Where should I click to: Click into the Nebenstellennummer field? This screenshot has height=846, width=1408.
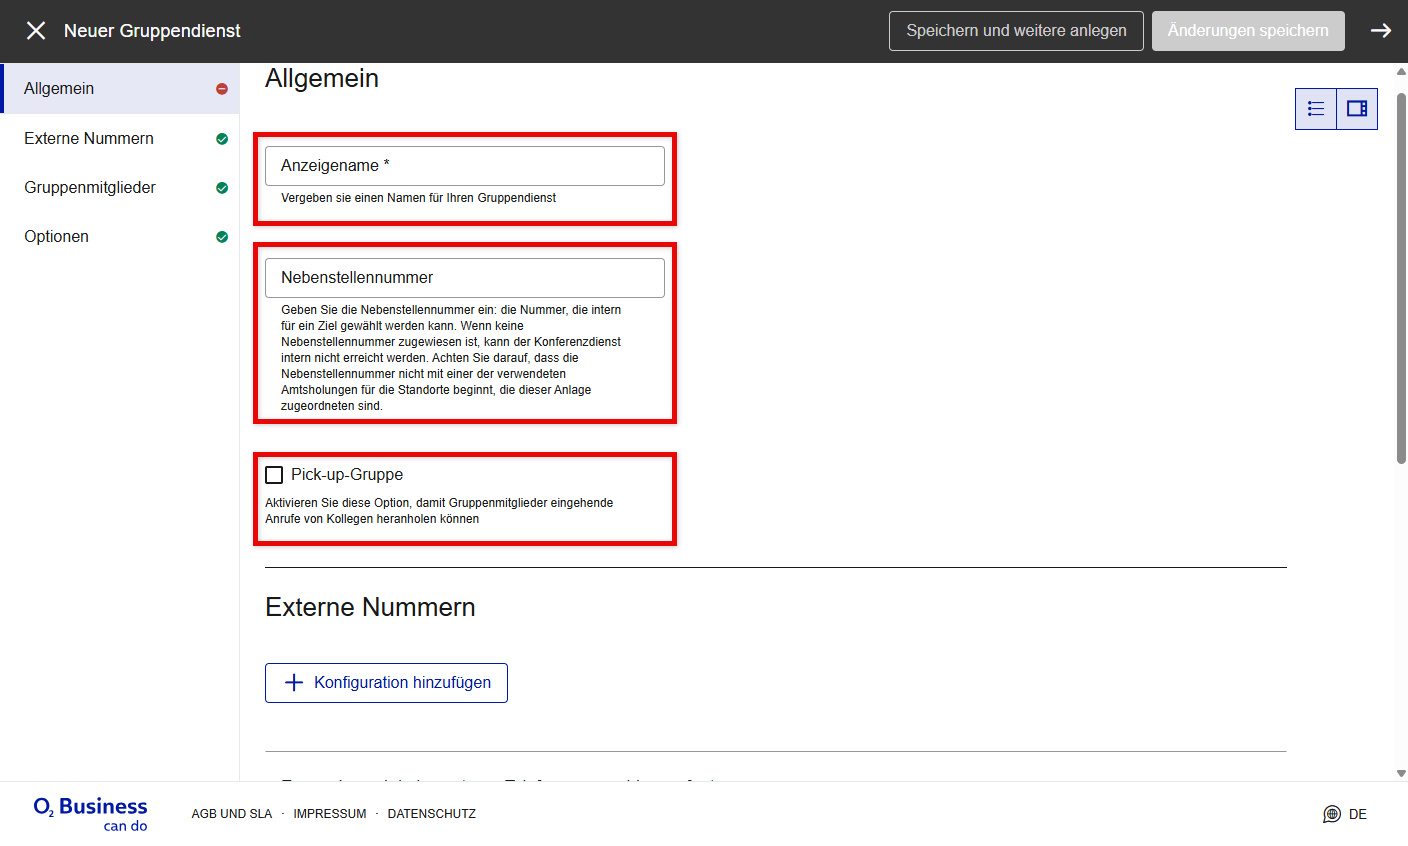pos(465,278)
